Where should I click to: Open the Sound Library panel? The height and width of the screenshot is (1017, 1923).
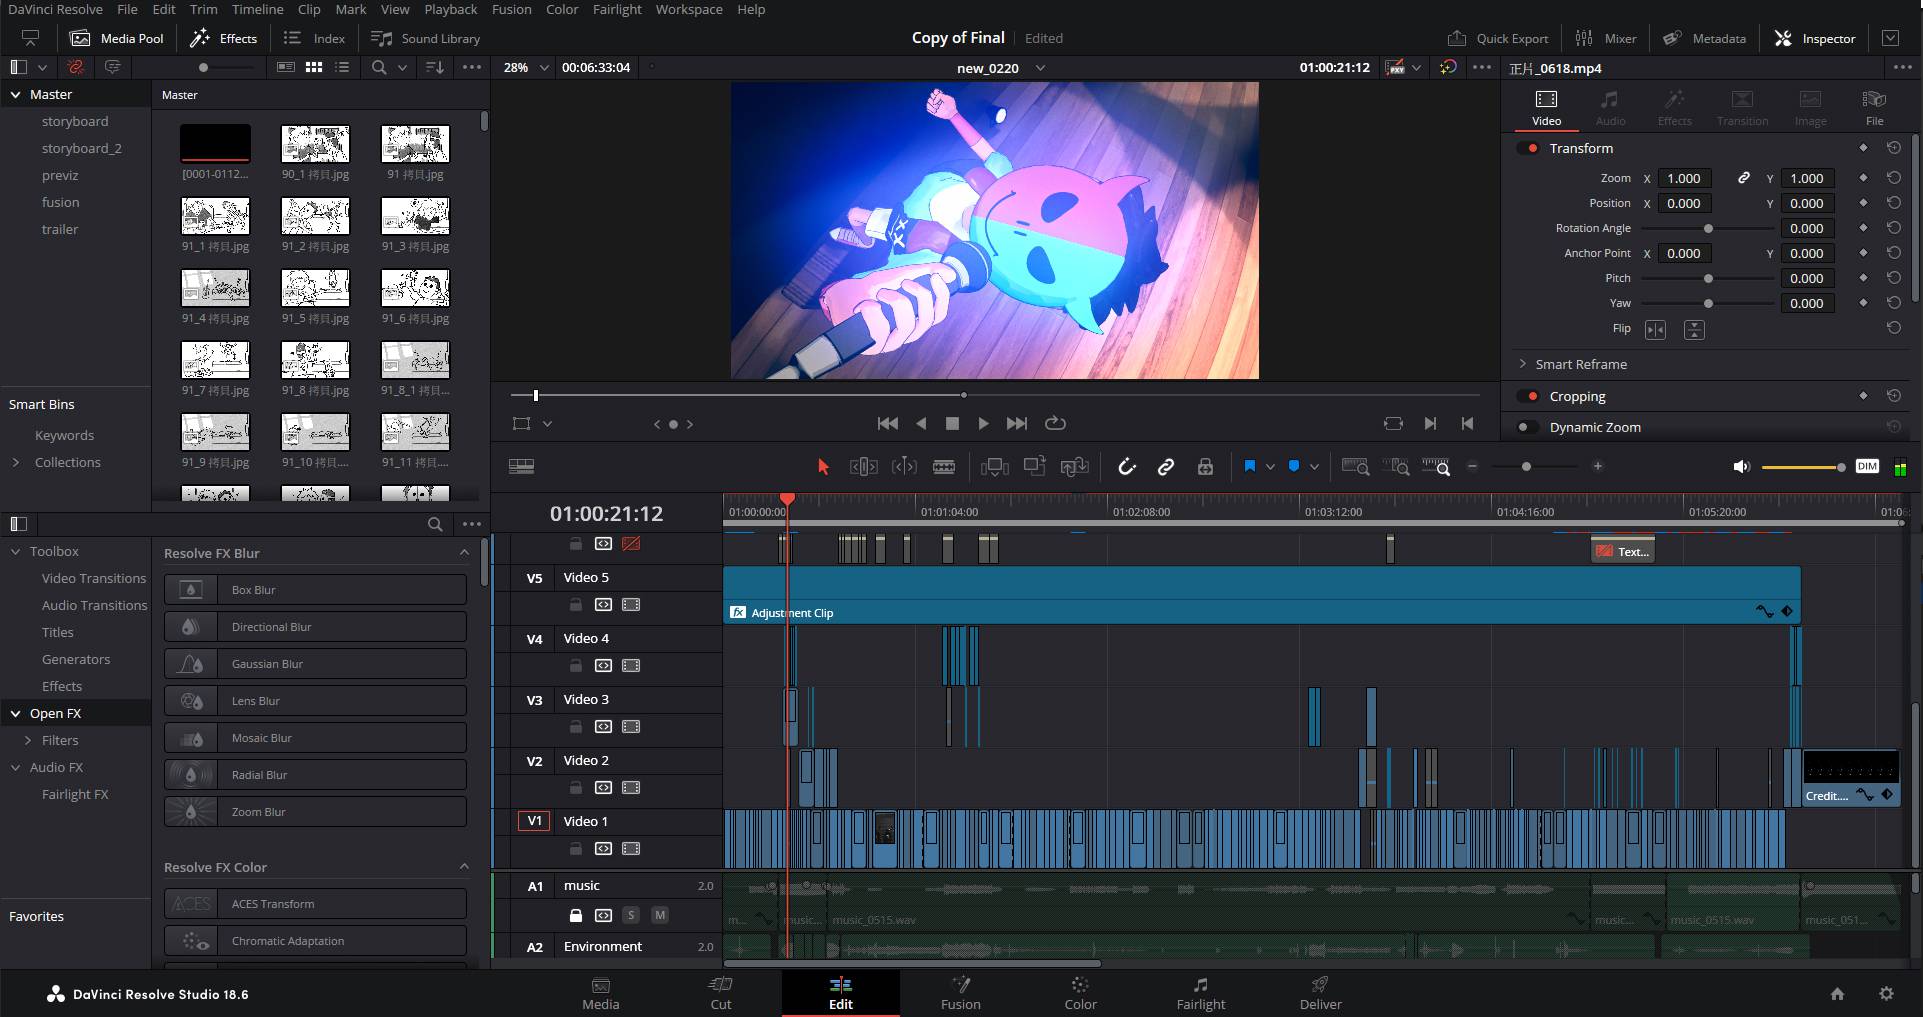426,38
